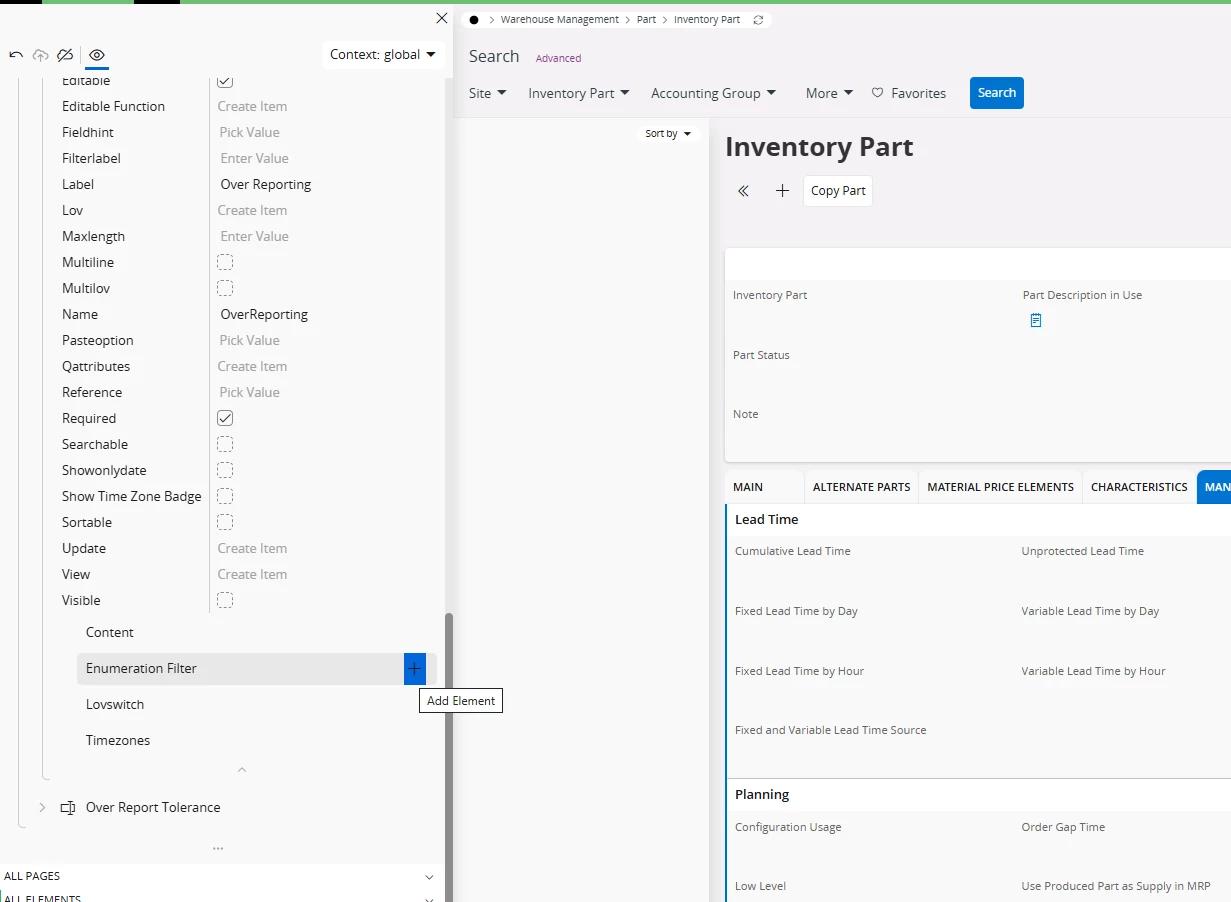Select the Content child element
The height and width of the screenshot is (902, 1231).
click(x=110, y=632)
